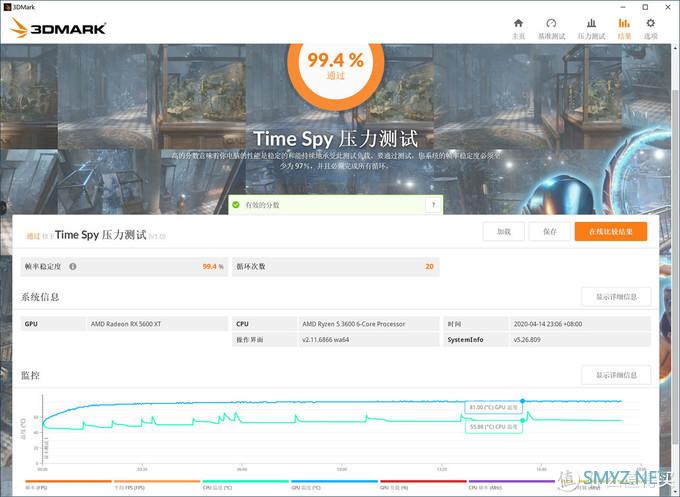Click the 监控 section heading
Viewport: 680px width, 497px height.
[30, 375]
